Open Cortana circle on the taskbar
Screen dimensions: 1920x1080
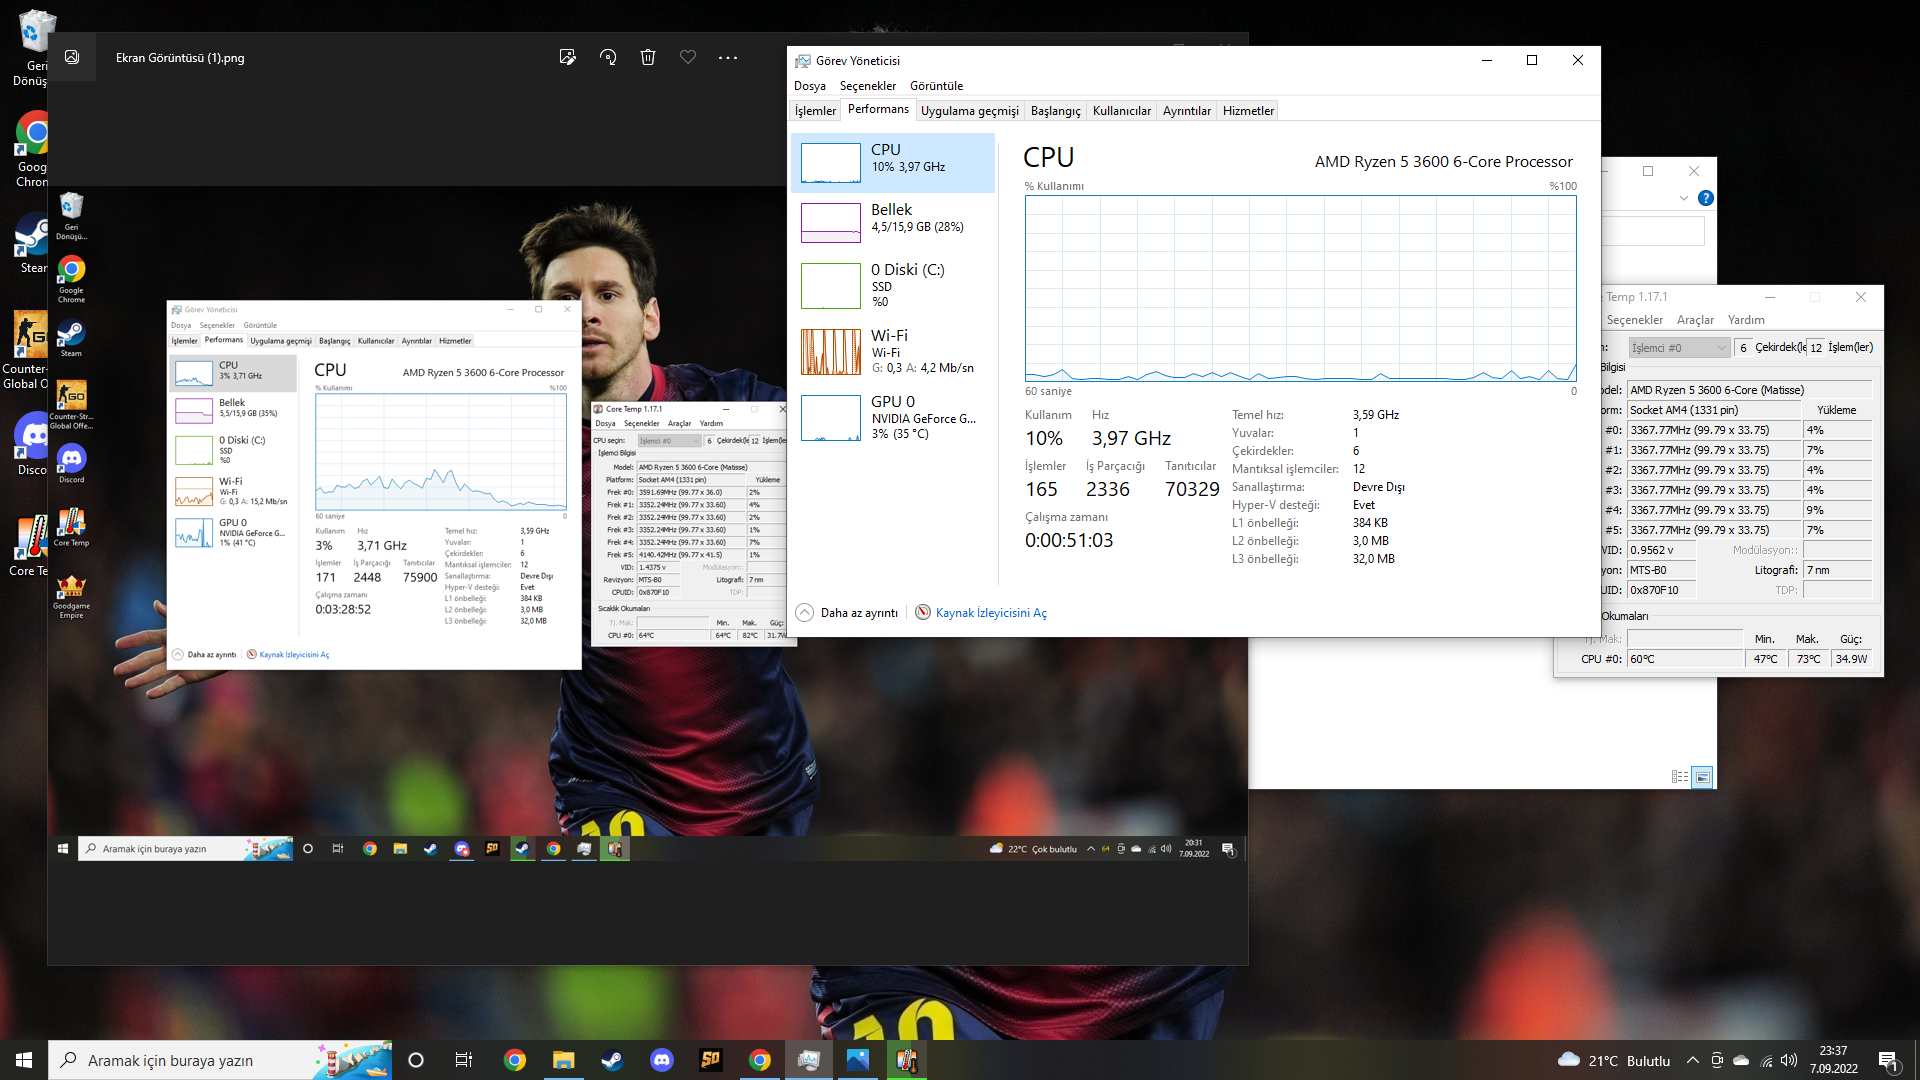416,1060
